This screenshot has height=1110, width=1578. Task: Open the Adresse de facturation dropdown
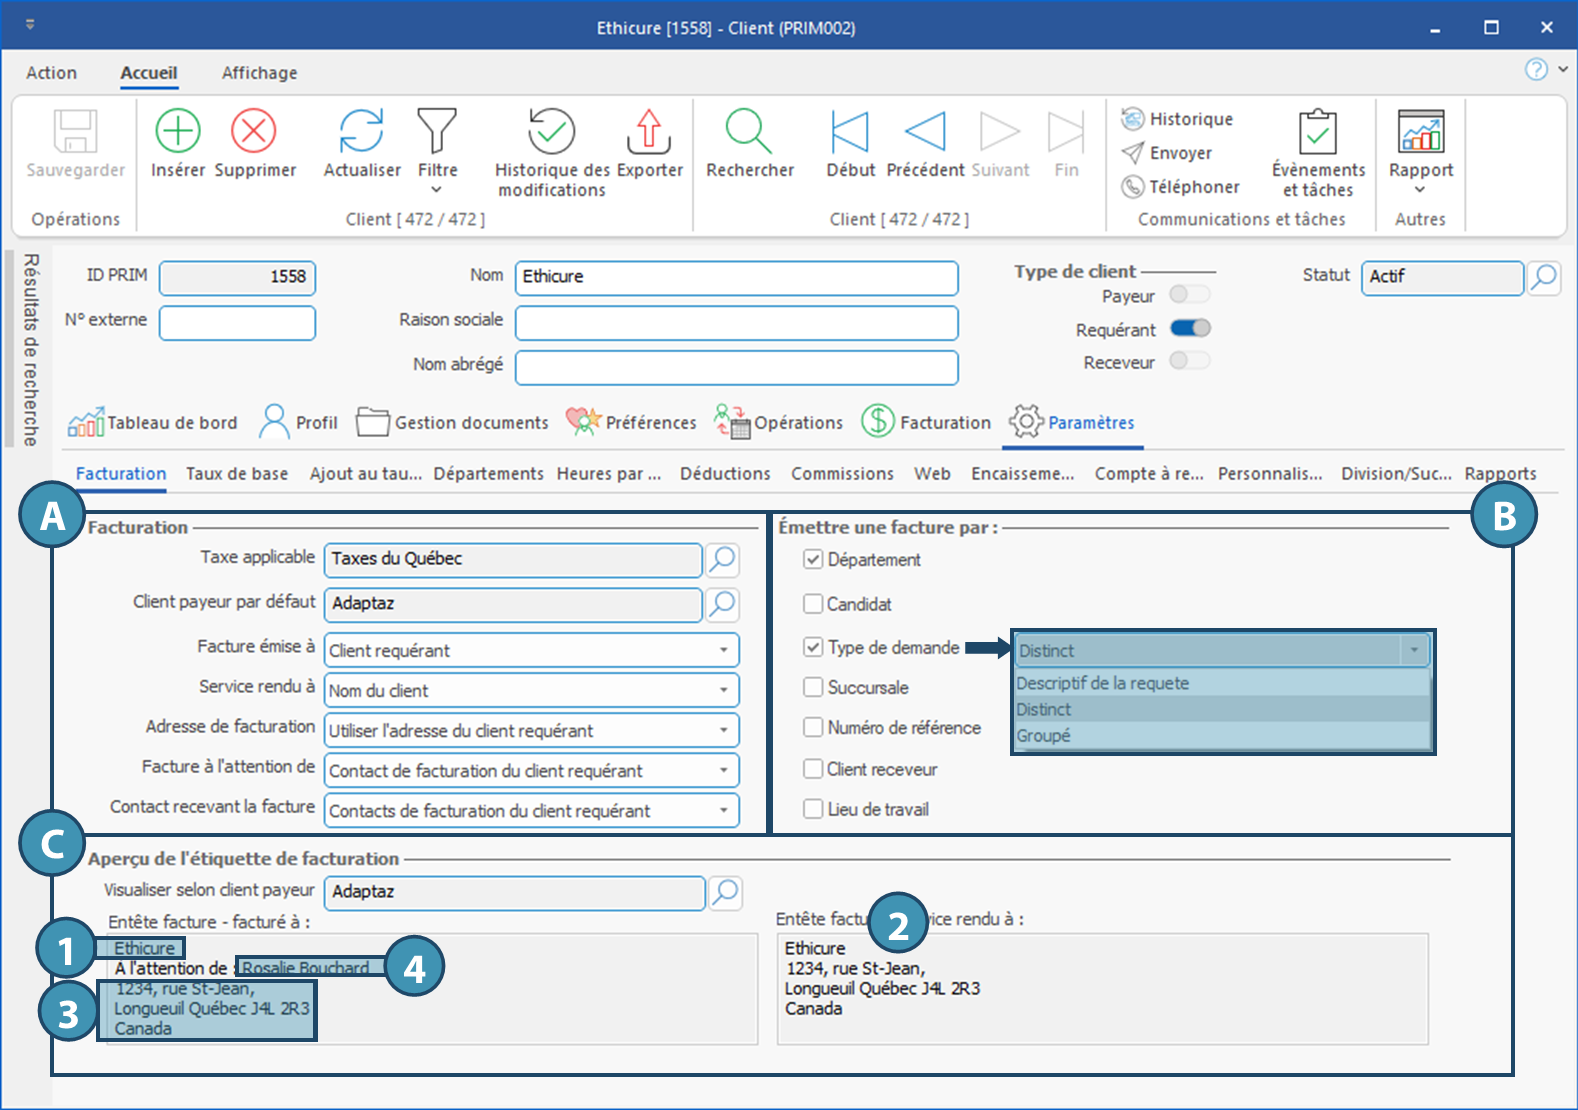[723, 731]
